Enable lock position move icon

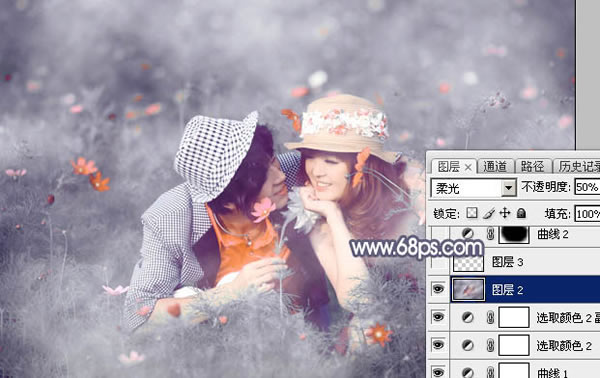tap(505, 213)
